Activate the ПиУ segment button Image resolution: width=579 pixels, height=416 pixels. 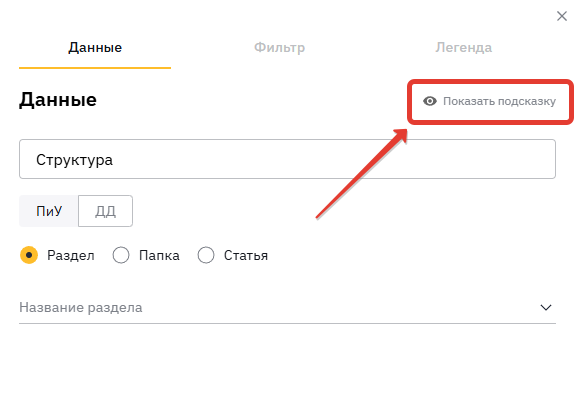point(49,211)
